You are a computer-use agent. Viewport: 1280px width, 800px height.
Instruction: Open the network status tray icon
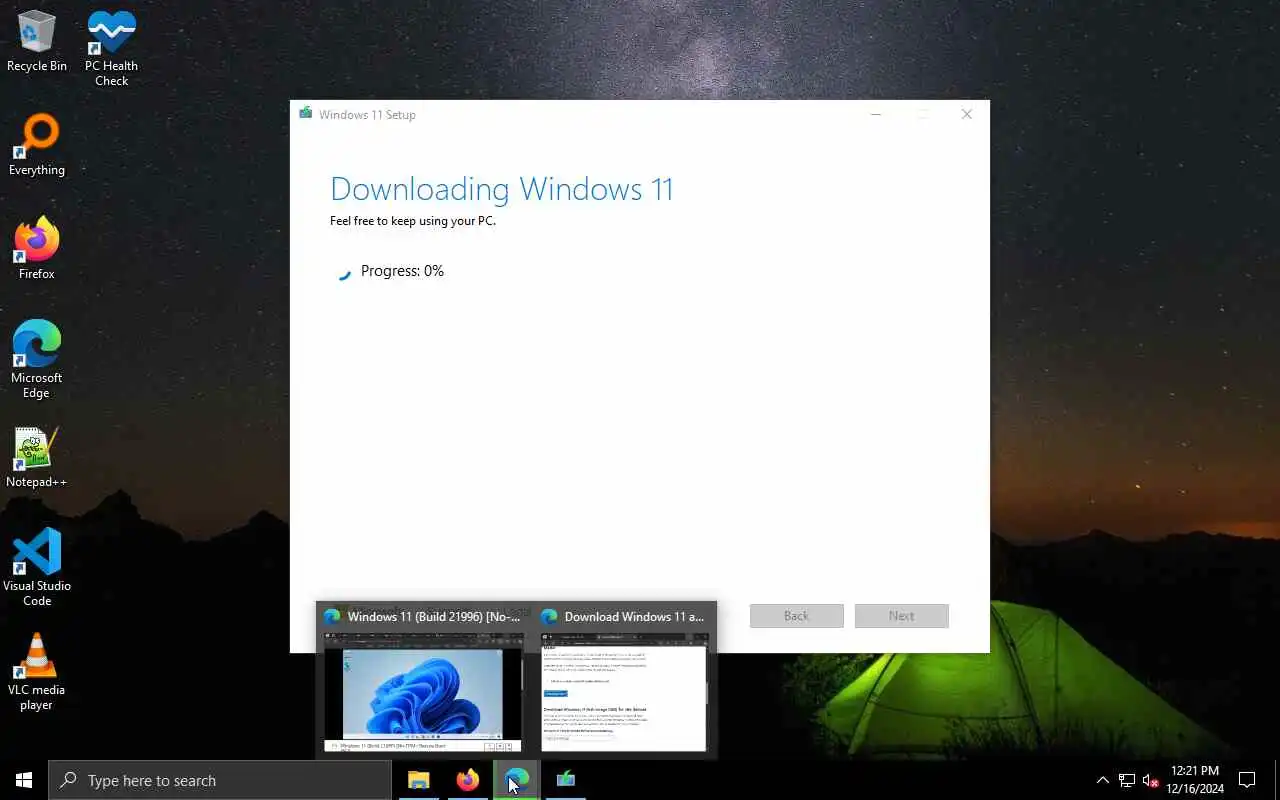click(1127, 780)
